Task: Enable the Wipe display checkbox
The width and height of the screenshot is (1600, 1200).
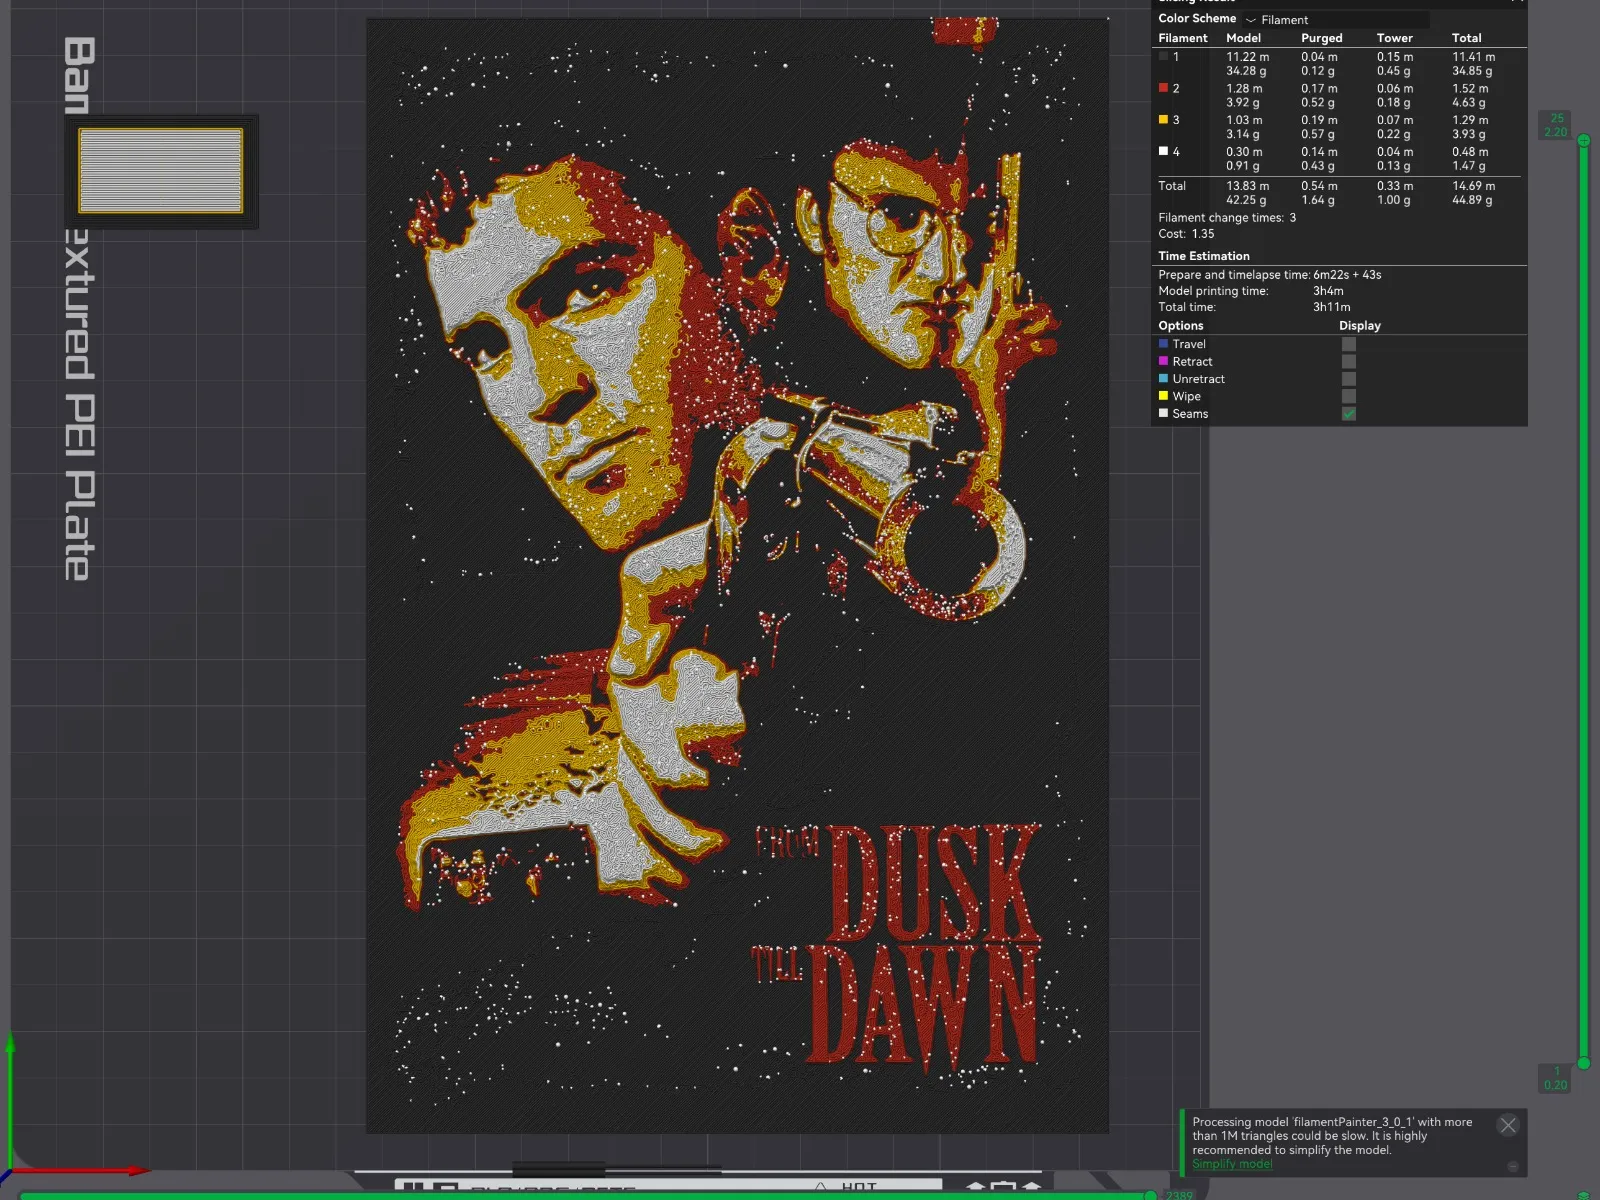Action: click(x=1349, y=396)
